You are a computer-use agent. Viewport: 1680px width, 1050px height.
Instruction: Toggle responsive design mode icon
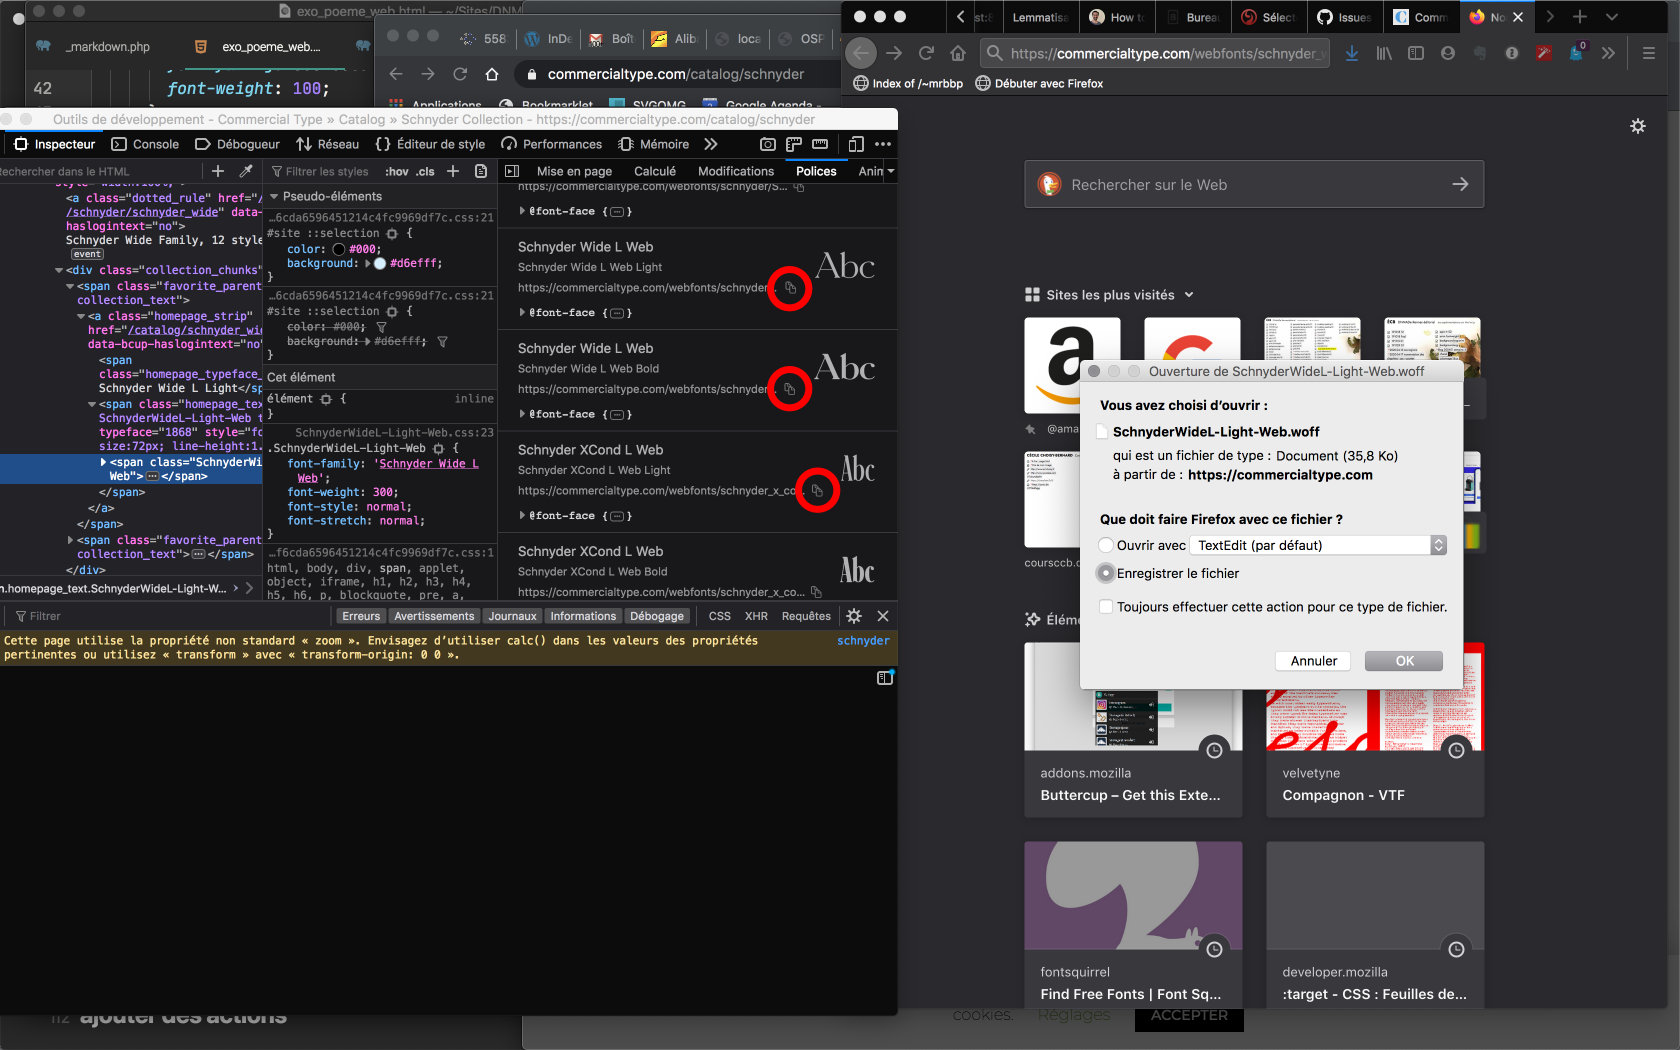pyautogui.click(x=856, y=144)
